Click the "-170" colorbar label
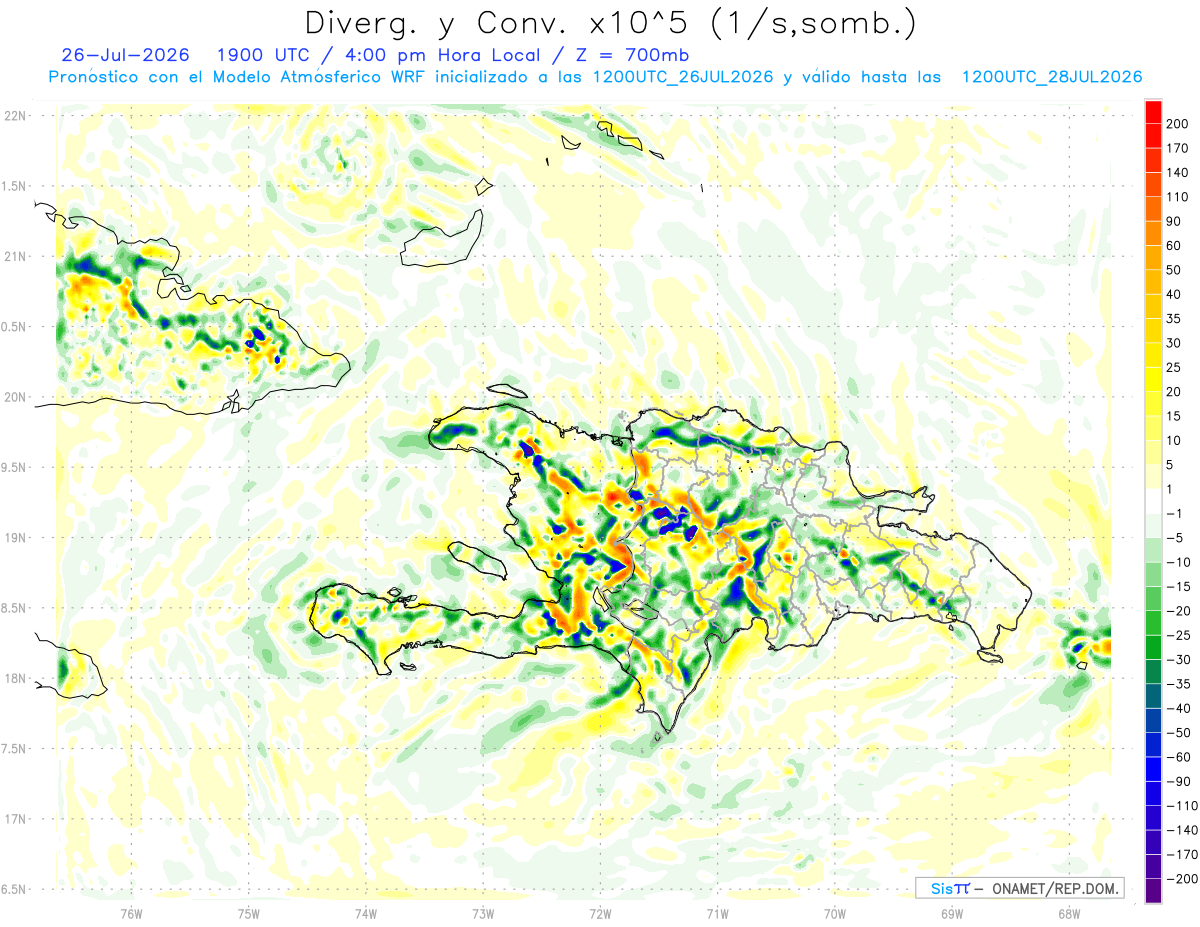 pos(1181,854)
